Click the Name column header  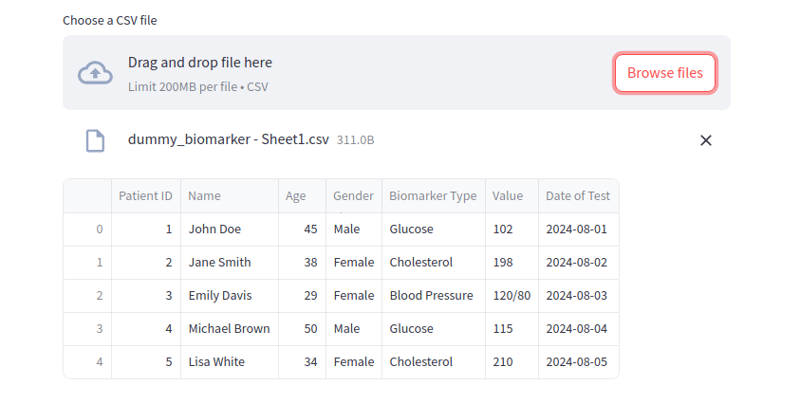pos(205,196)
